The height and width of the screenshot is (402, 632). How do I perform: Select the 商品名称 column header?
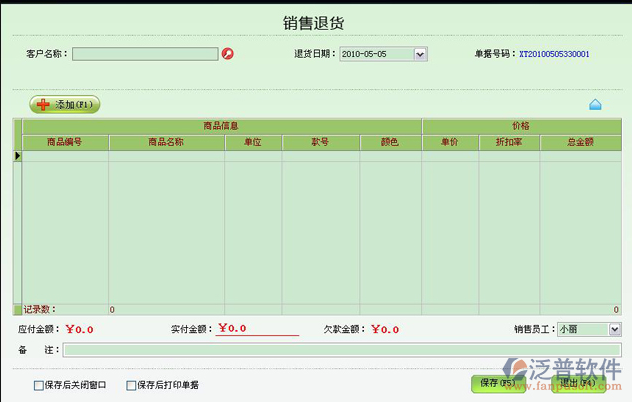pos(166,142)
